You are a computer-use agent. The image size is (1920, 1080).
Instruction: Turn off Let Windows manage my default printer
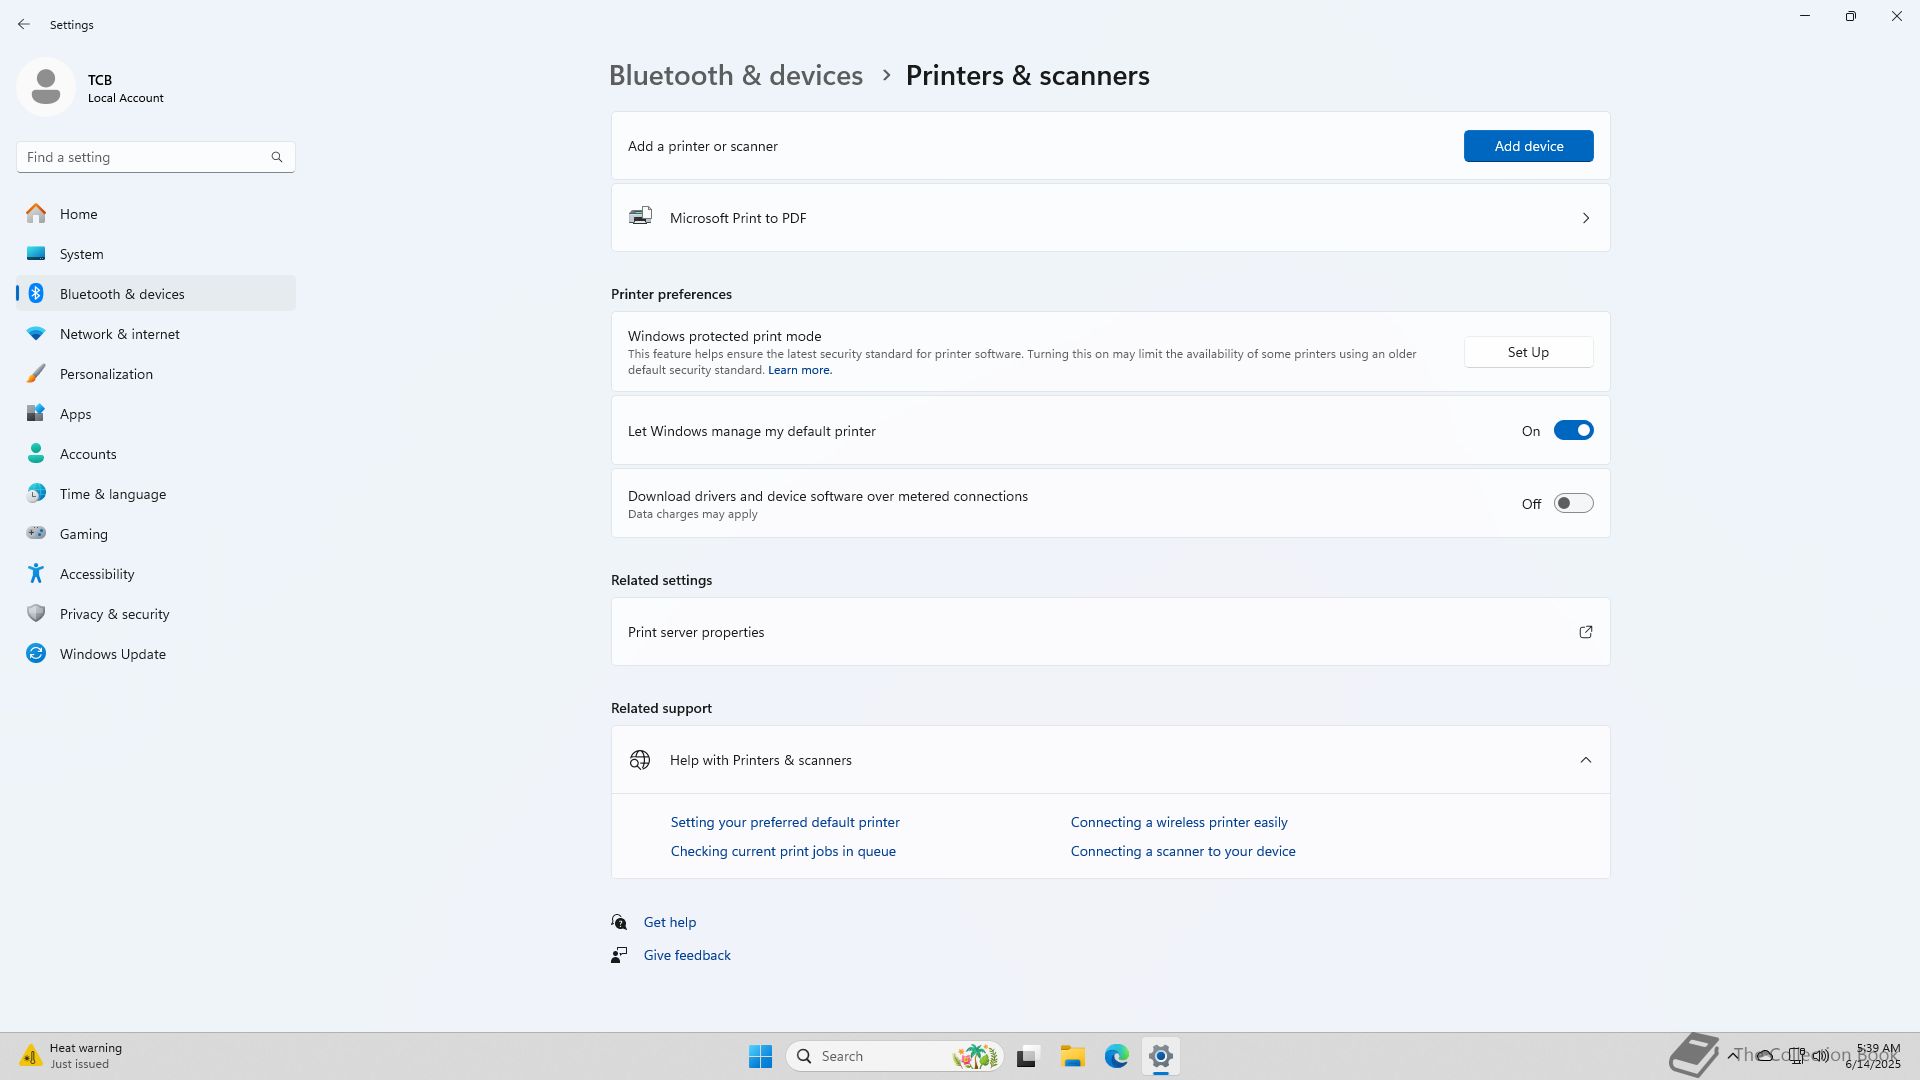[1573, 431]
